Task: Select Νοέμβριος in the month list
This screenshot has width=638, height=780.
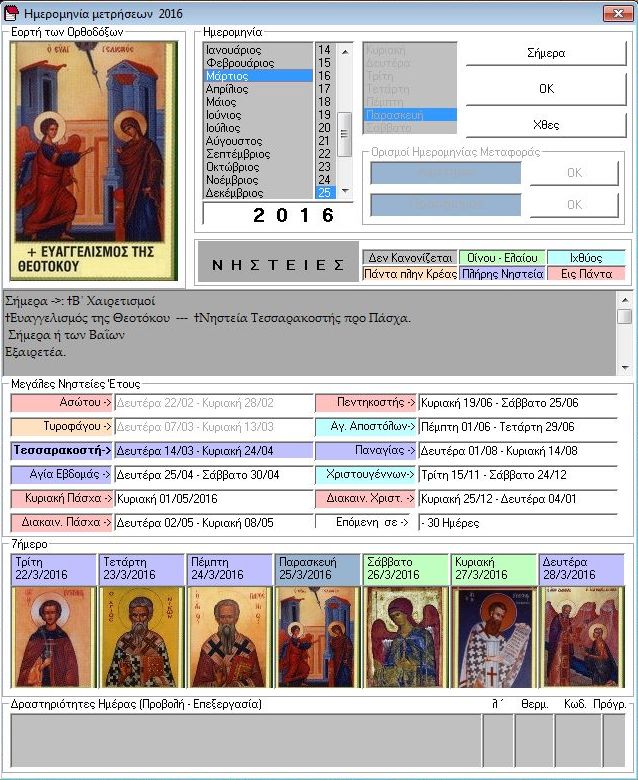Action: (259, 180)
